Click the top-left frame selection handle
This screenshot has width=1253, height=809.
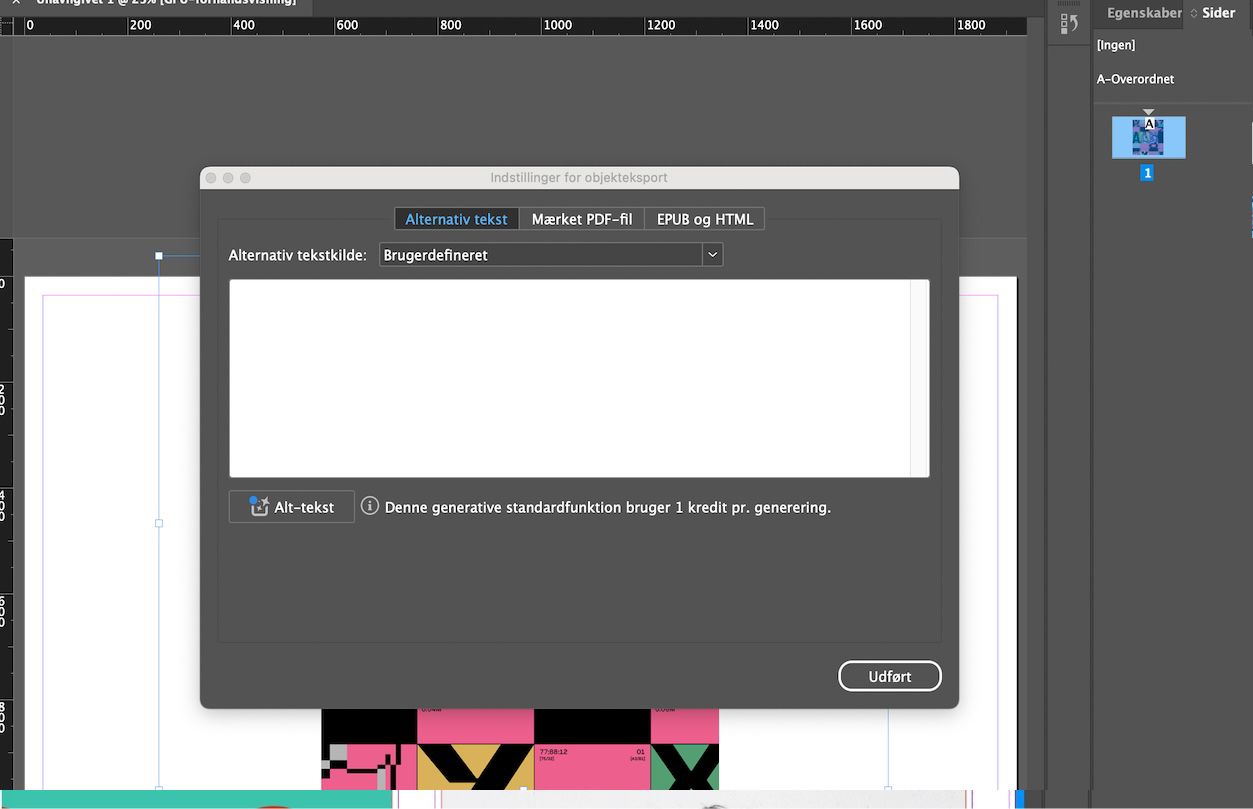(159, 256)
